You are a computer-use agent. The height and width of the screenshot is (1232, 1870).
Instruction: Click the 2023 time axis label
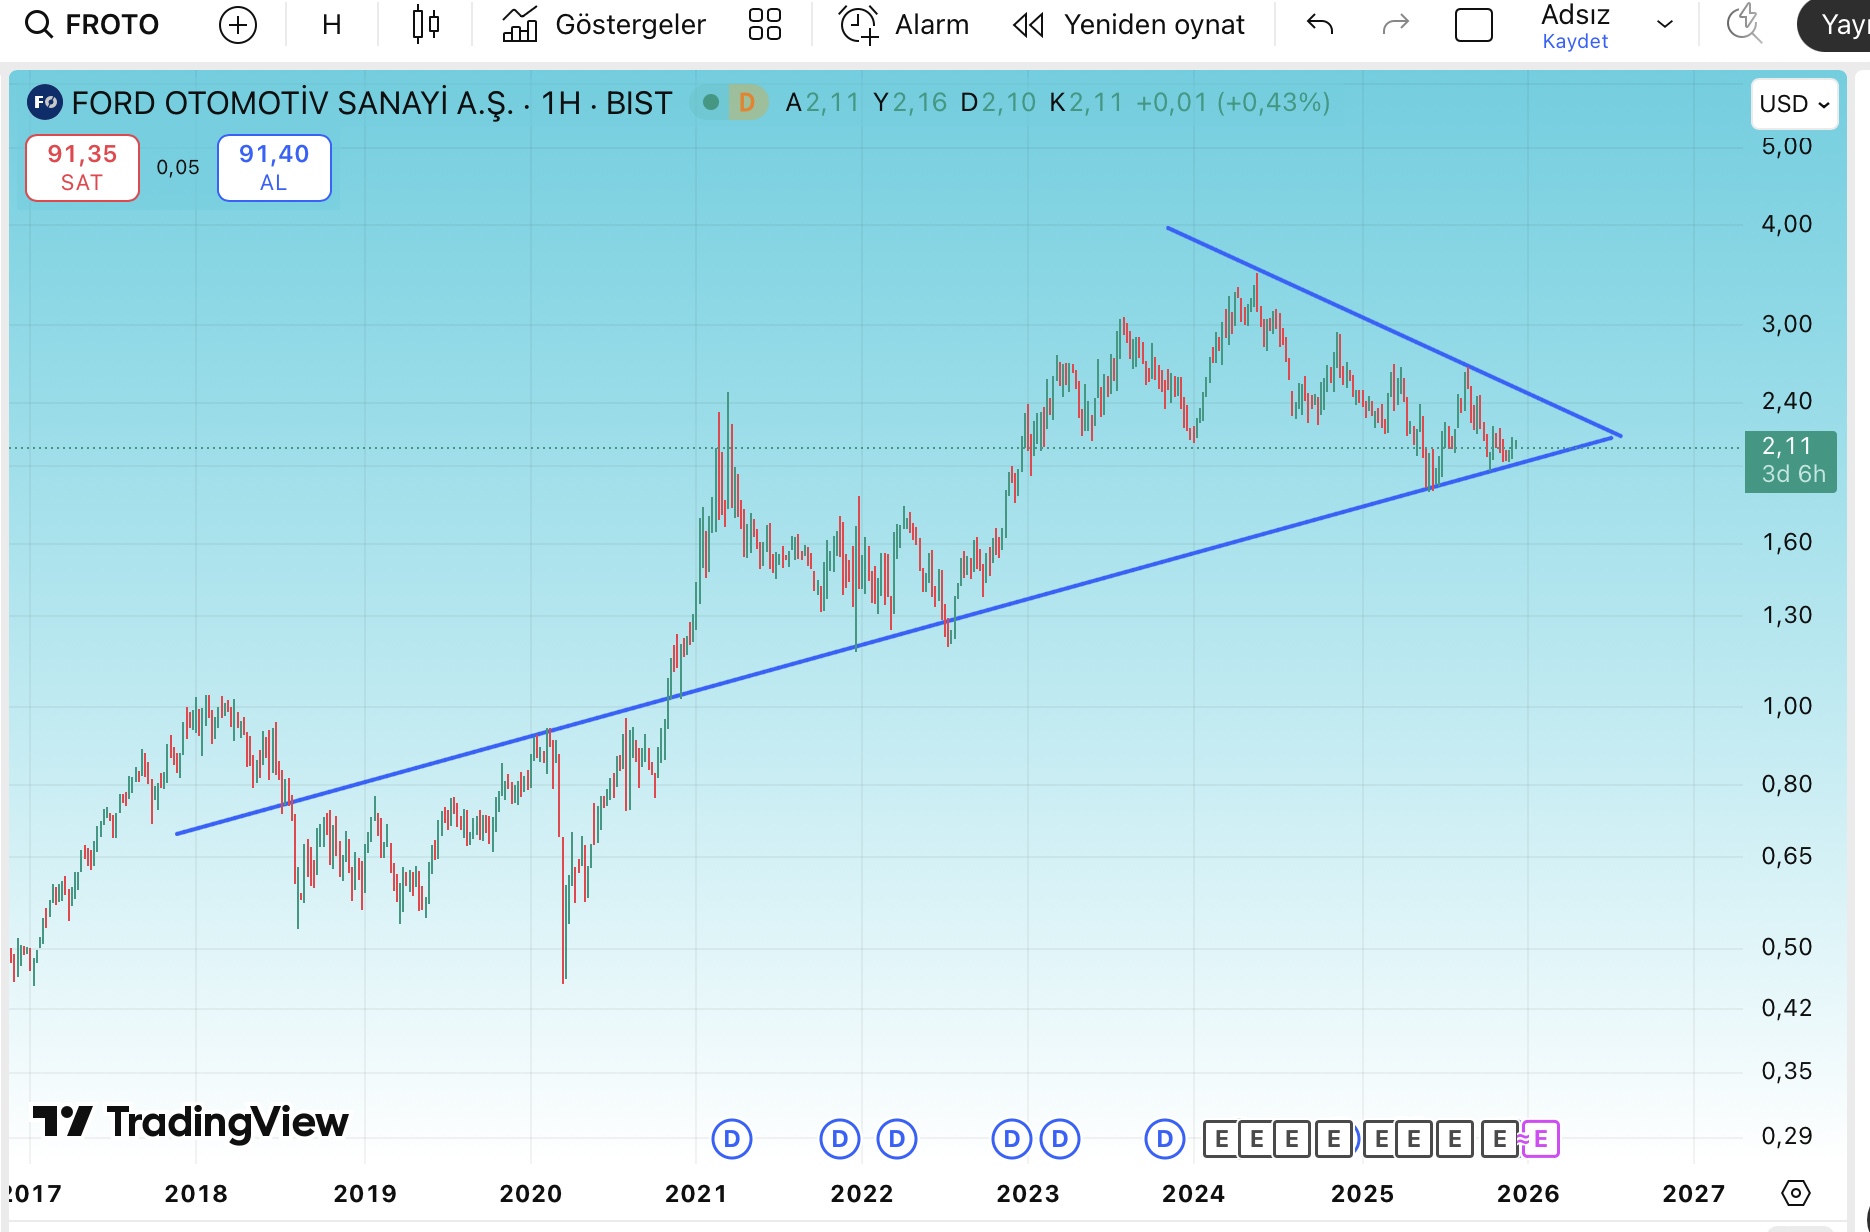pyautogui.click(x=1028, y=1194)
